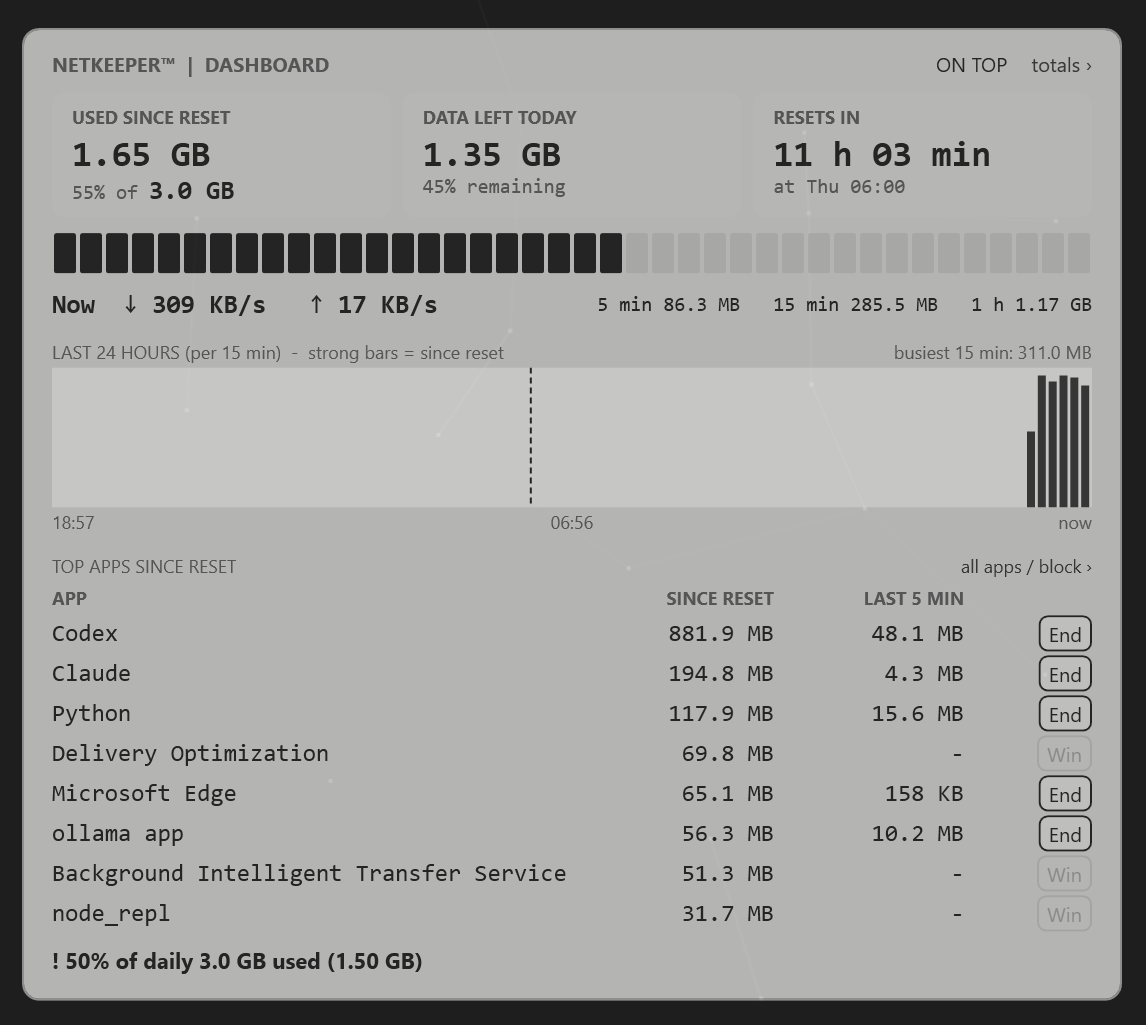
Task: Select the Codex app row name
Action: [x=85, y=634]
